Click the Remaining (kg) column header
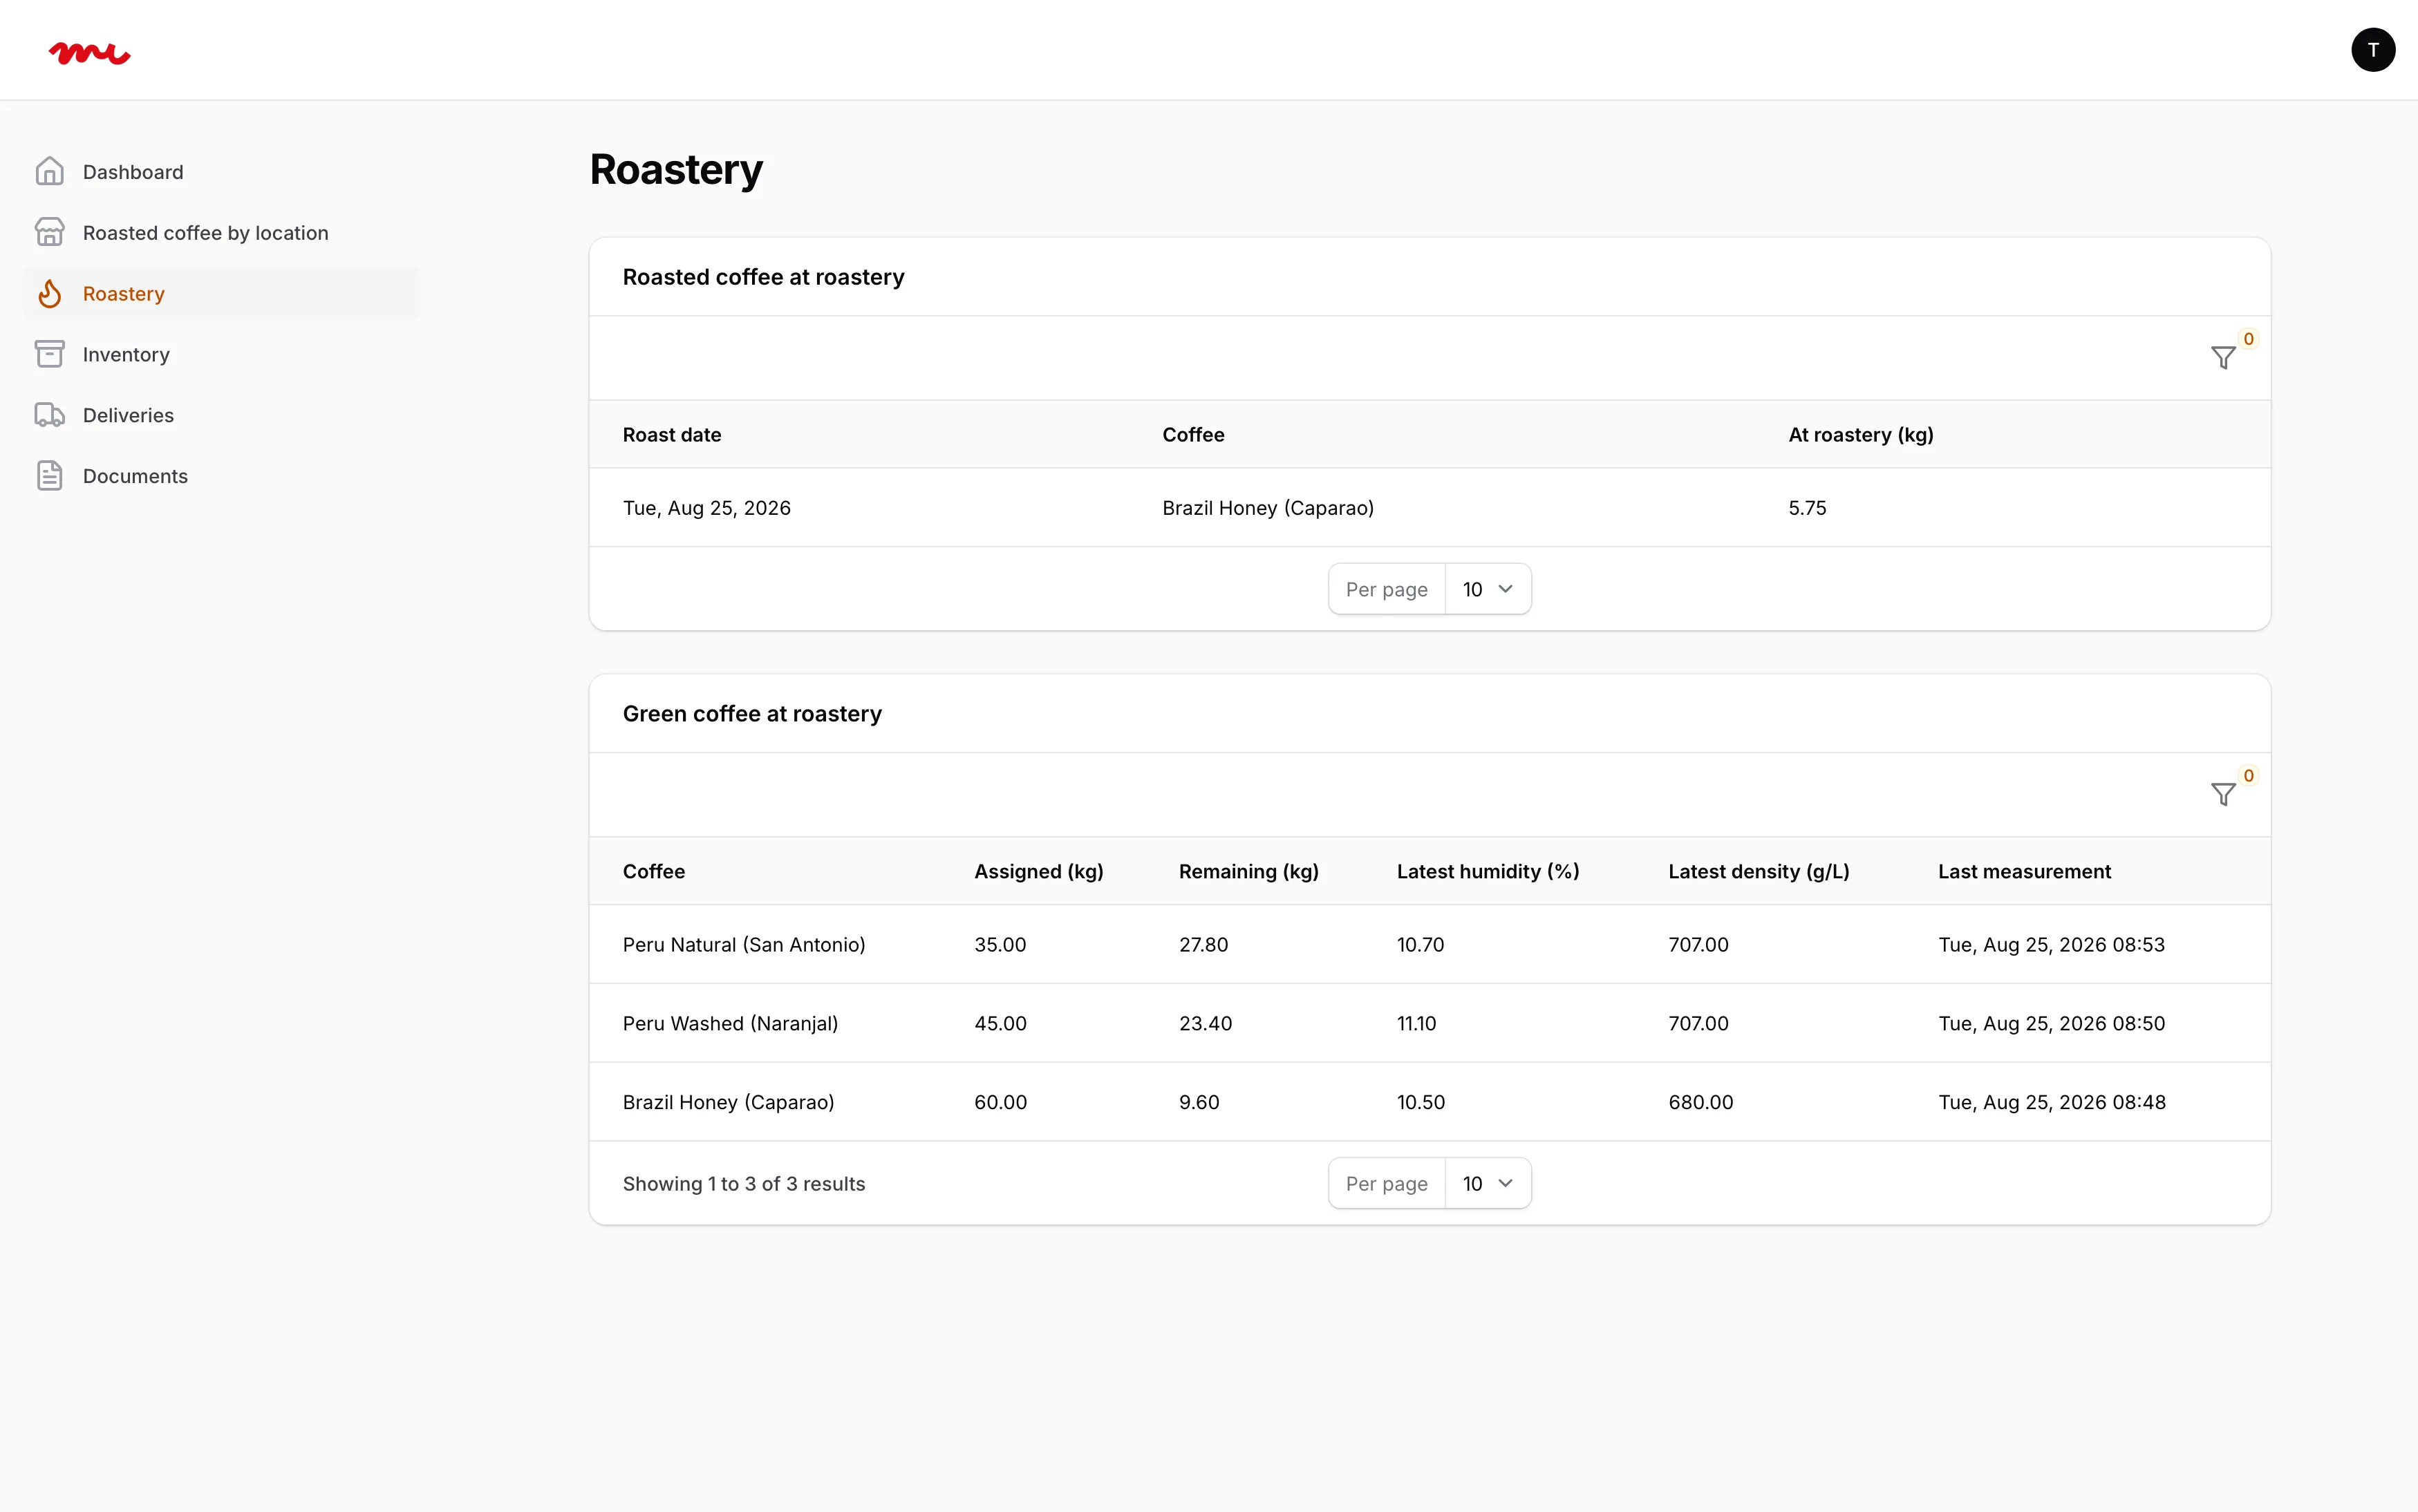Screen dimensions: 2418x1512 (1248, 872)
